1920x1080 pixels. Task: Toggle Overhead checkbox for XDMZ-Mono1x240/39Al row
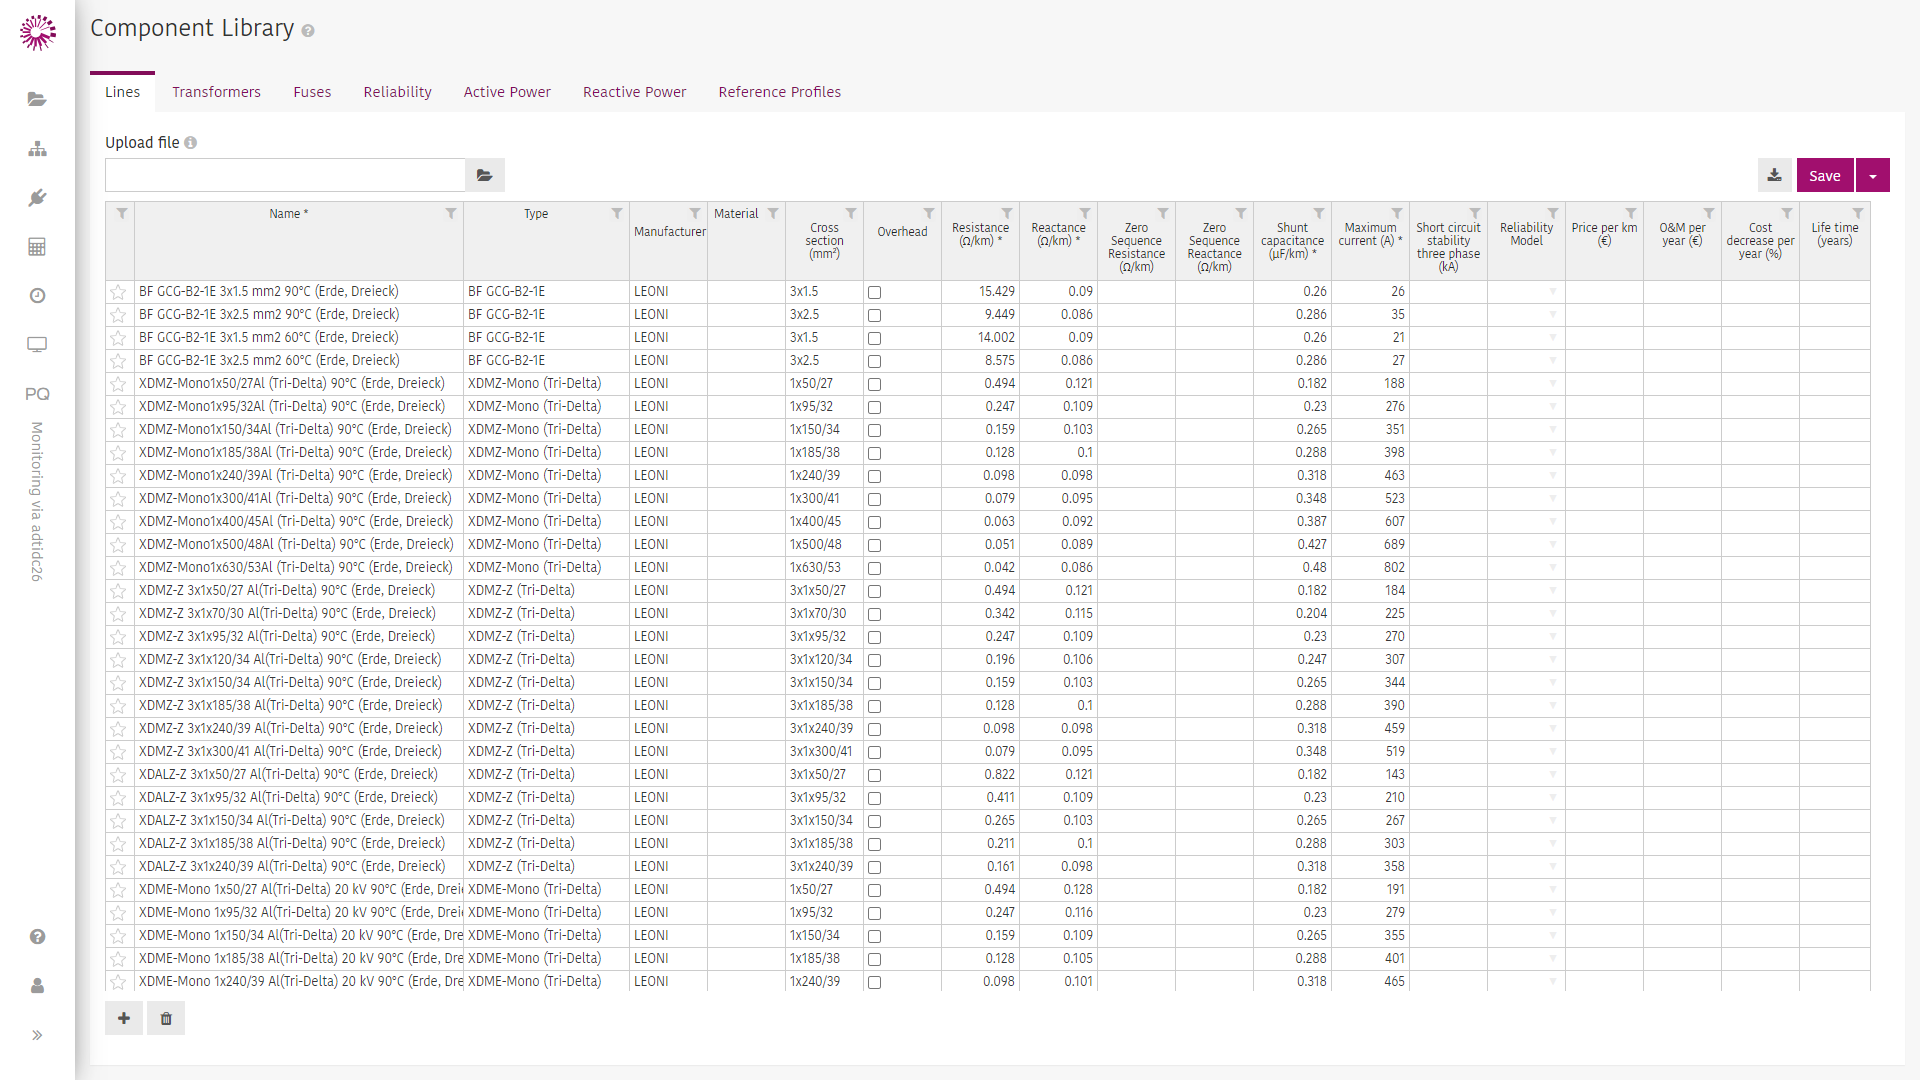tap(874, 477)
